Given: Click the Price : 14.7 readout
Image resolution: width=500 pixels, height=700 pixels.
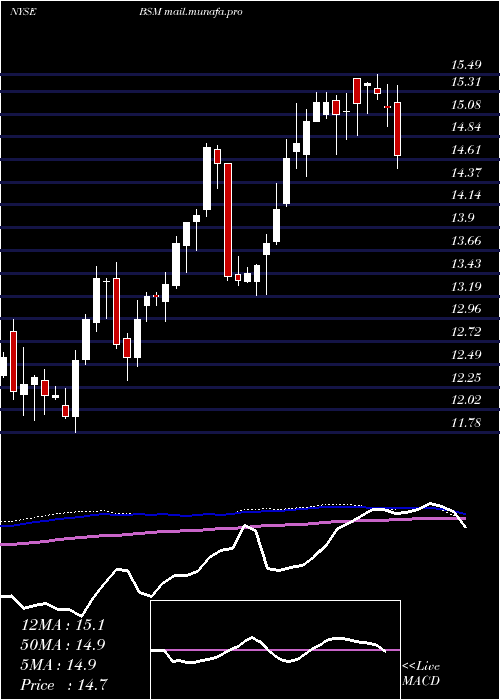Looking at the screenshot, I should (64, 685).
